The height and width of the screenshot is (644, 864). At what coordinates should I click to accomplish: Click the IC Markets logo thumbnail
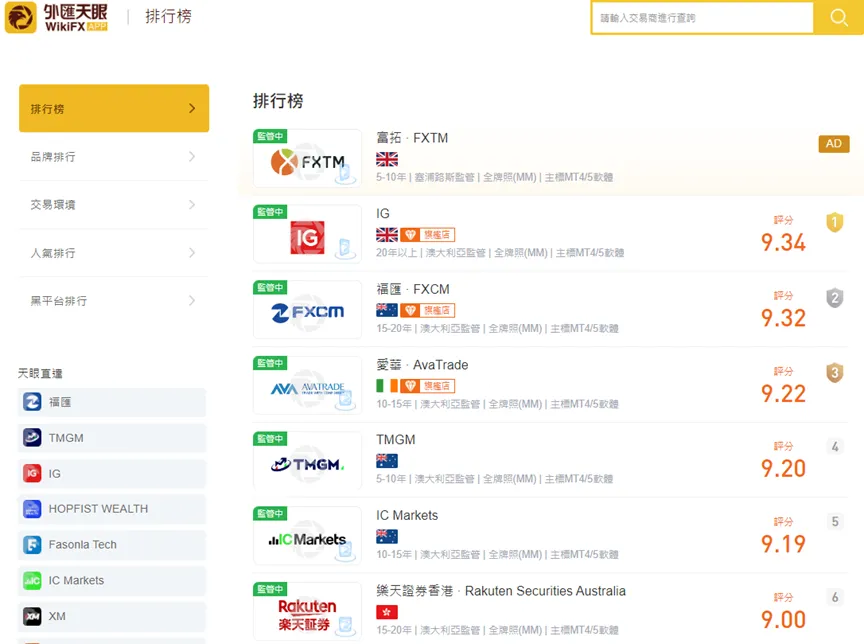[307, 536]
